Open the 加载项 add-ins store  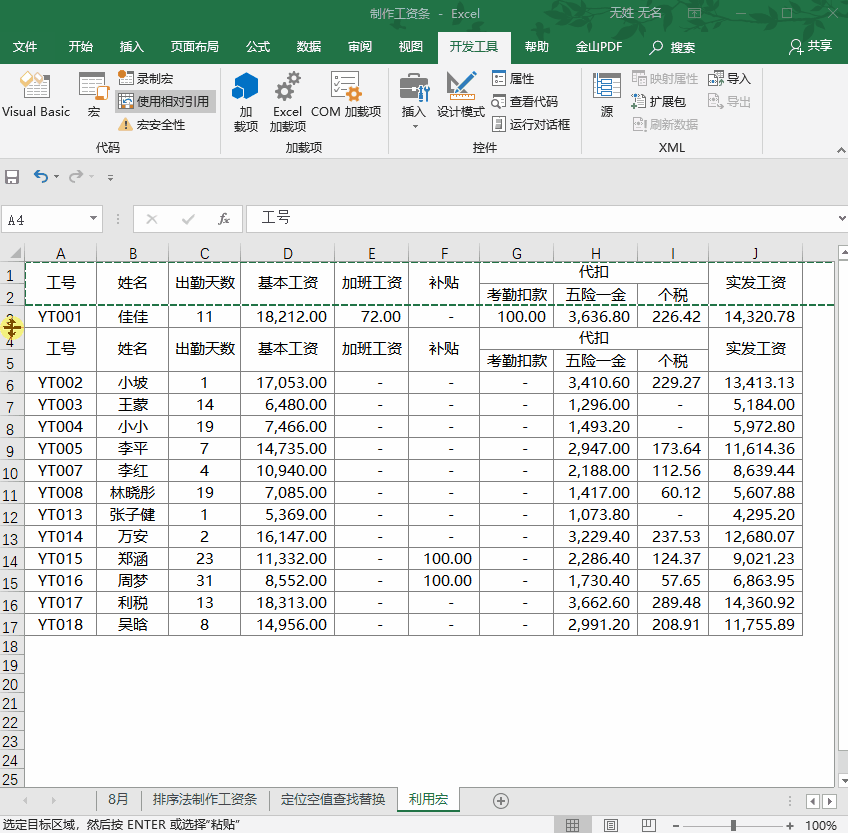click(x=246, y=102)
